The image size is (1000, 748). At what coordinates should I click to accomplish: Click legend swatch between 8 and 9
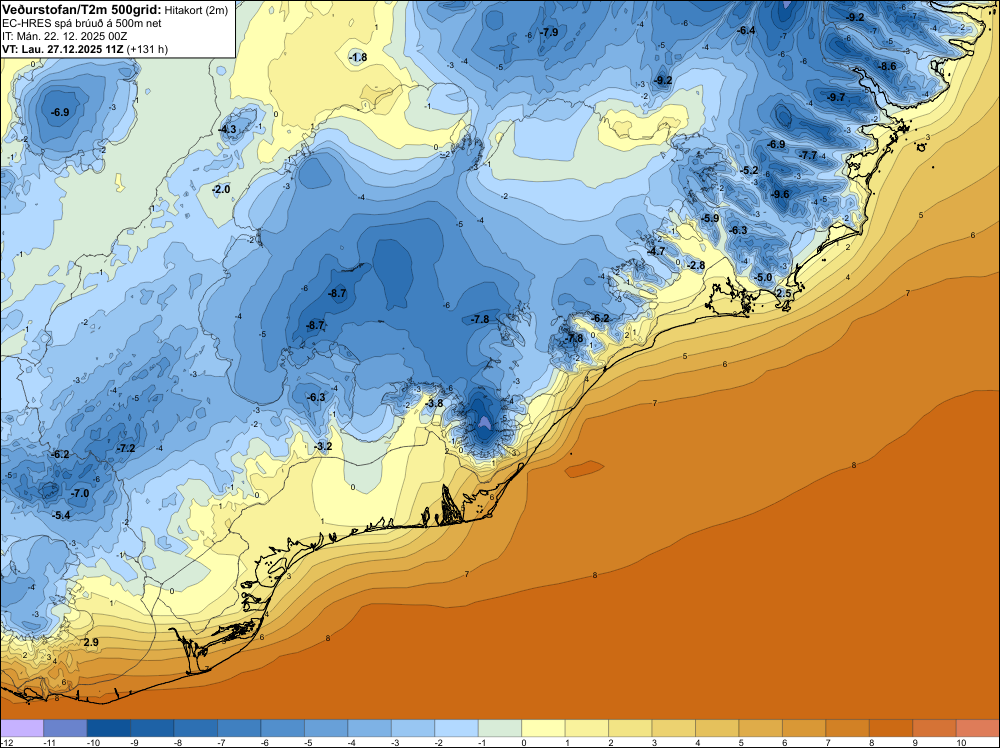(x=891, y=728)
